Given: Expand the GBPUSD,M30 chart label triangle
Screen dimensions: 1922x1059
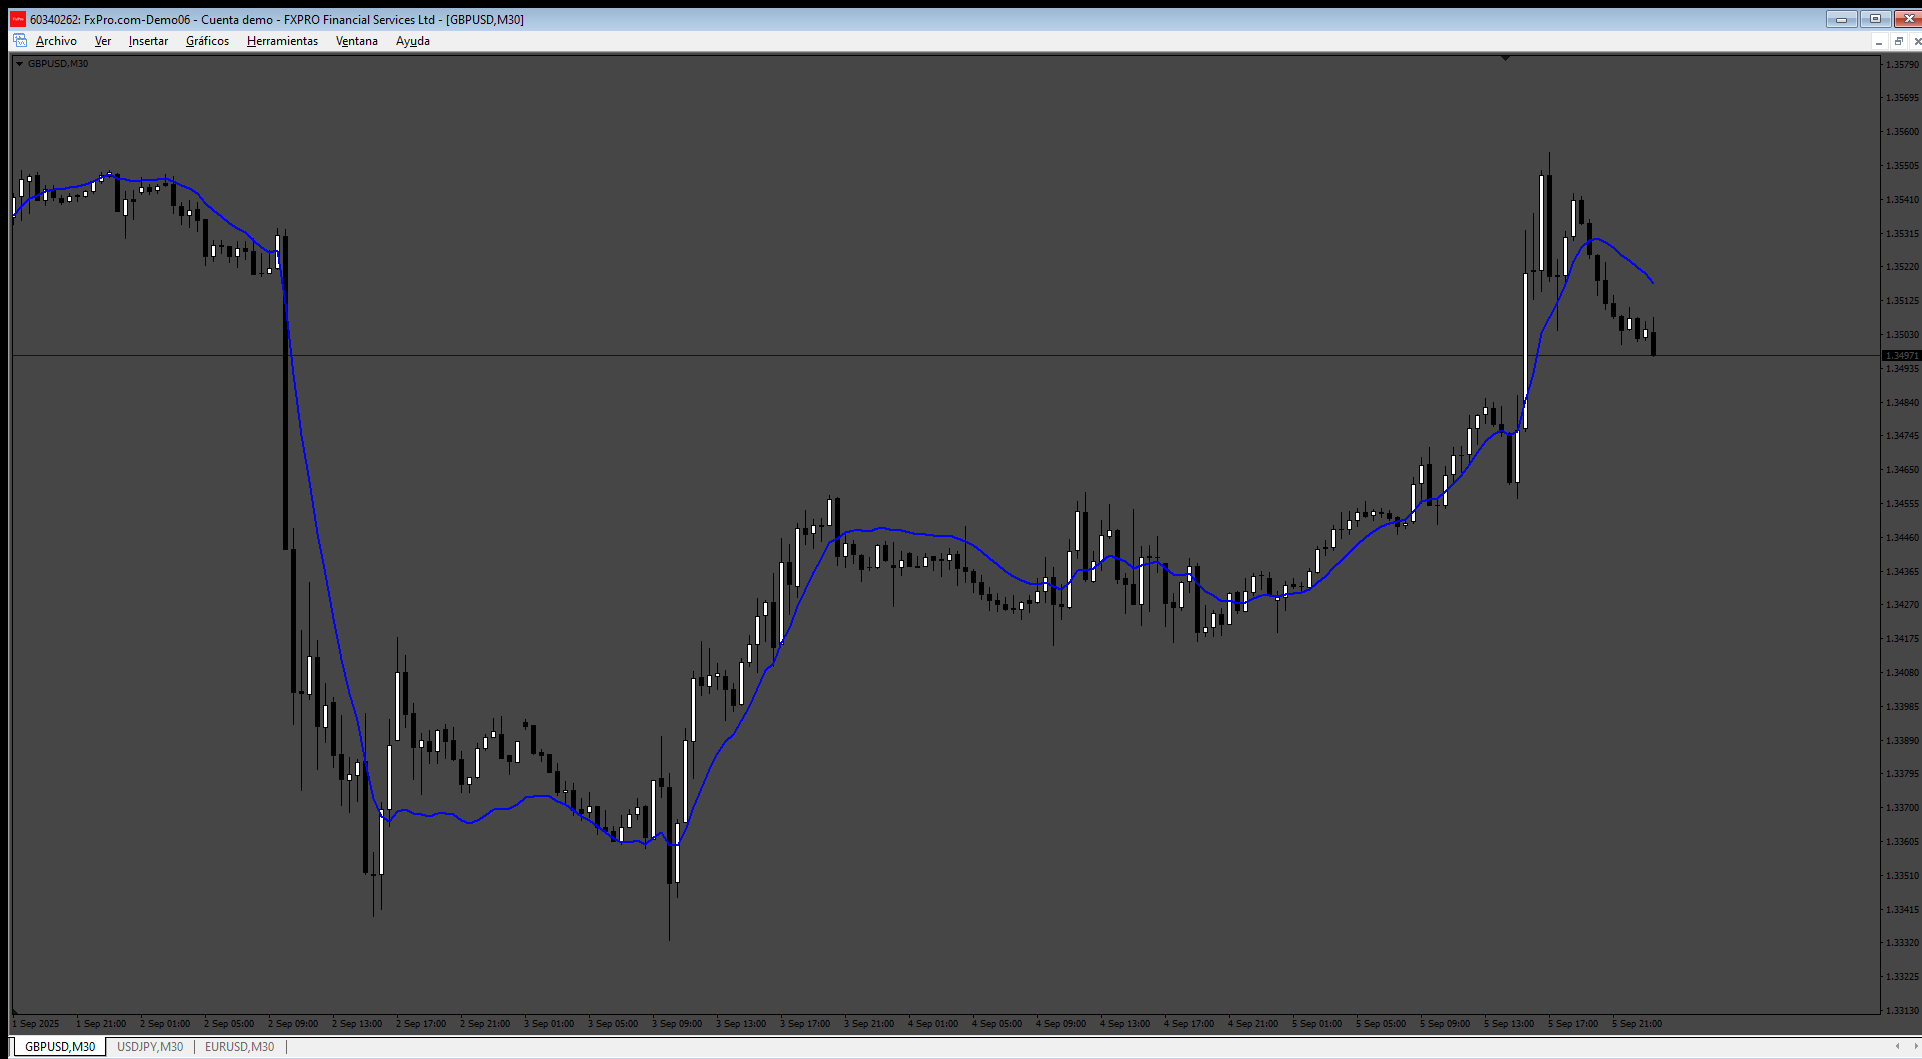Looking at the screenshot, I should (19, 64).
